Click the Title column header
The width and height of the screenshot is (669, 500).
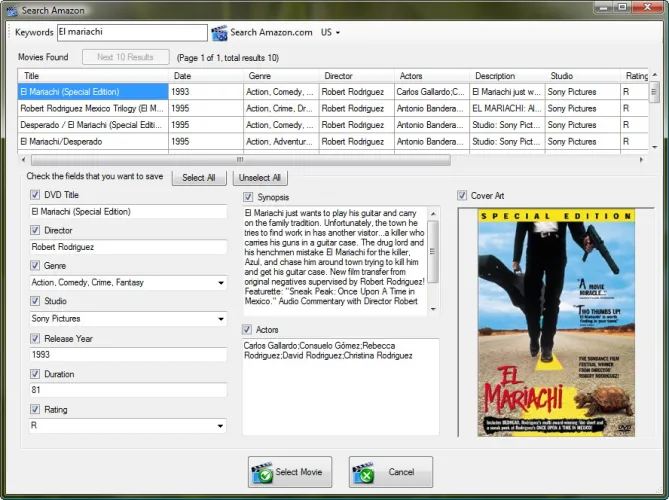[94, 76]
